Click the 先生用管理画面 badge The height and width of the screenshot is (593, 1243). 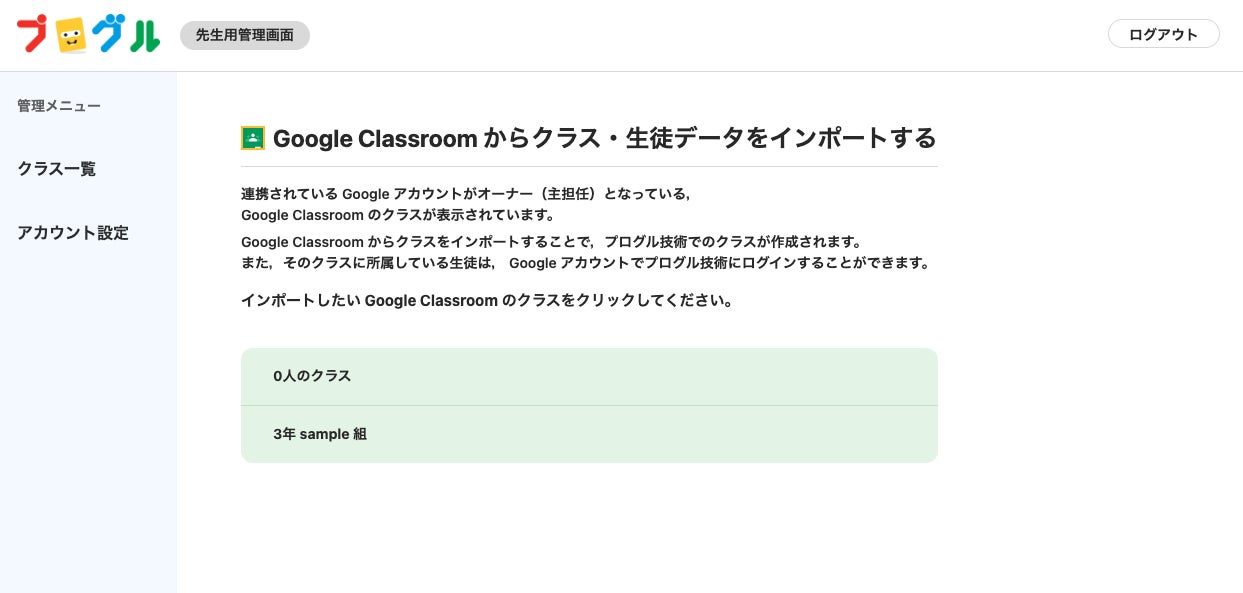coord(245,35)
